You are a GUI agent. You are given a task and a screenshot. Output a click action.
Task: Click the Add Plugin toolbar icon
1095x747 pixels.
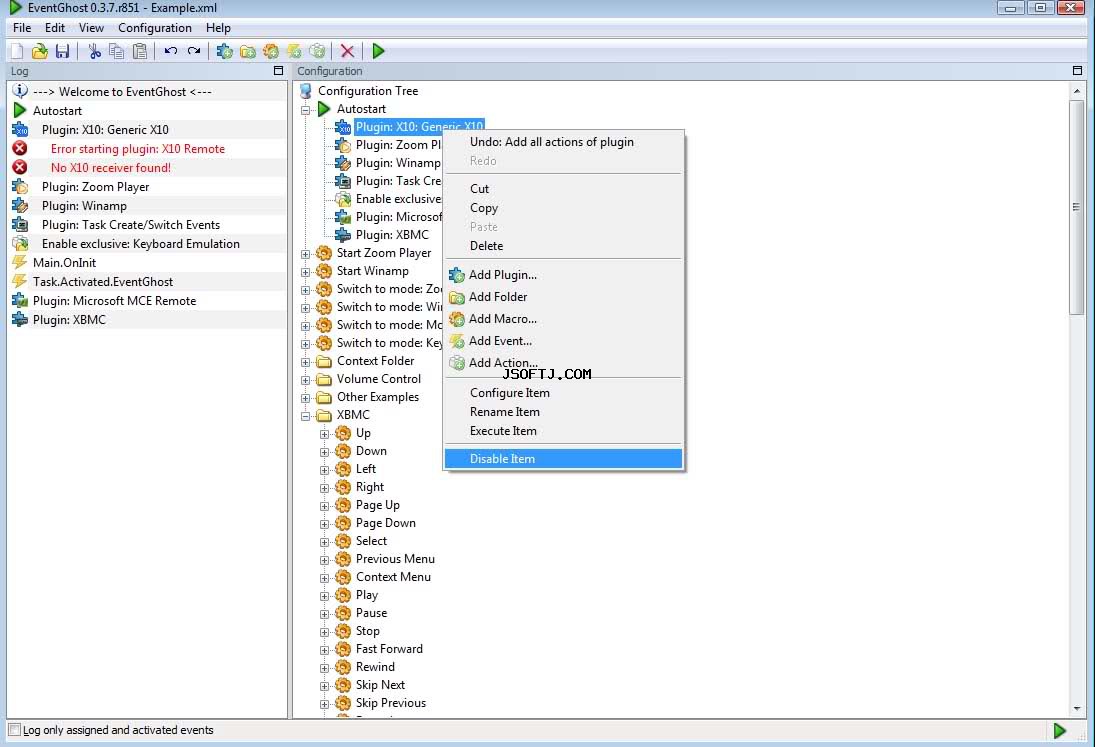[x=224, y=51]
